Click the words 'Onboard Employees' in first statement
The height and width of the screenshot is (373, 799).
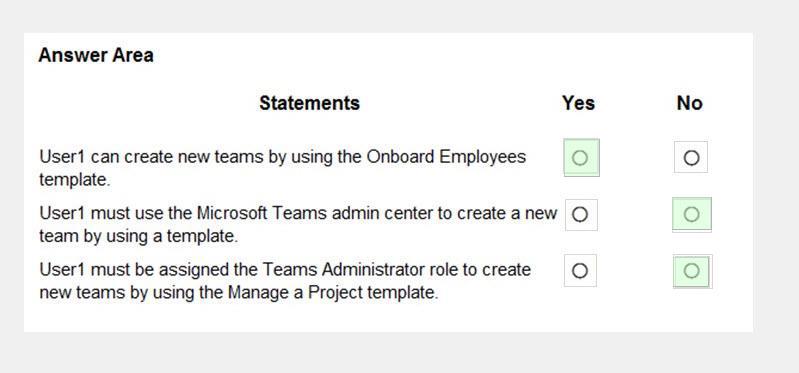pyautogui.click(x=446, y=156)
